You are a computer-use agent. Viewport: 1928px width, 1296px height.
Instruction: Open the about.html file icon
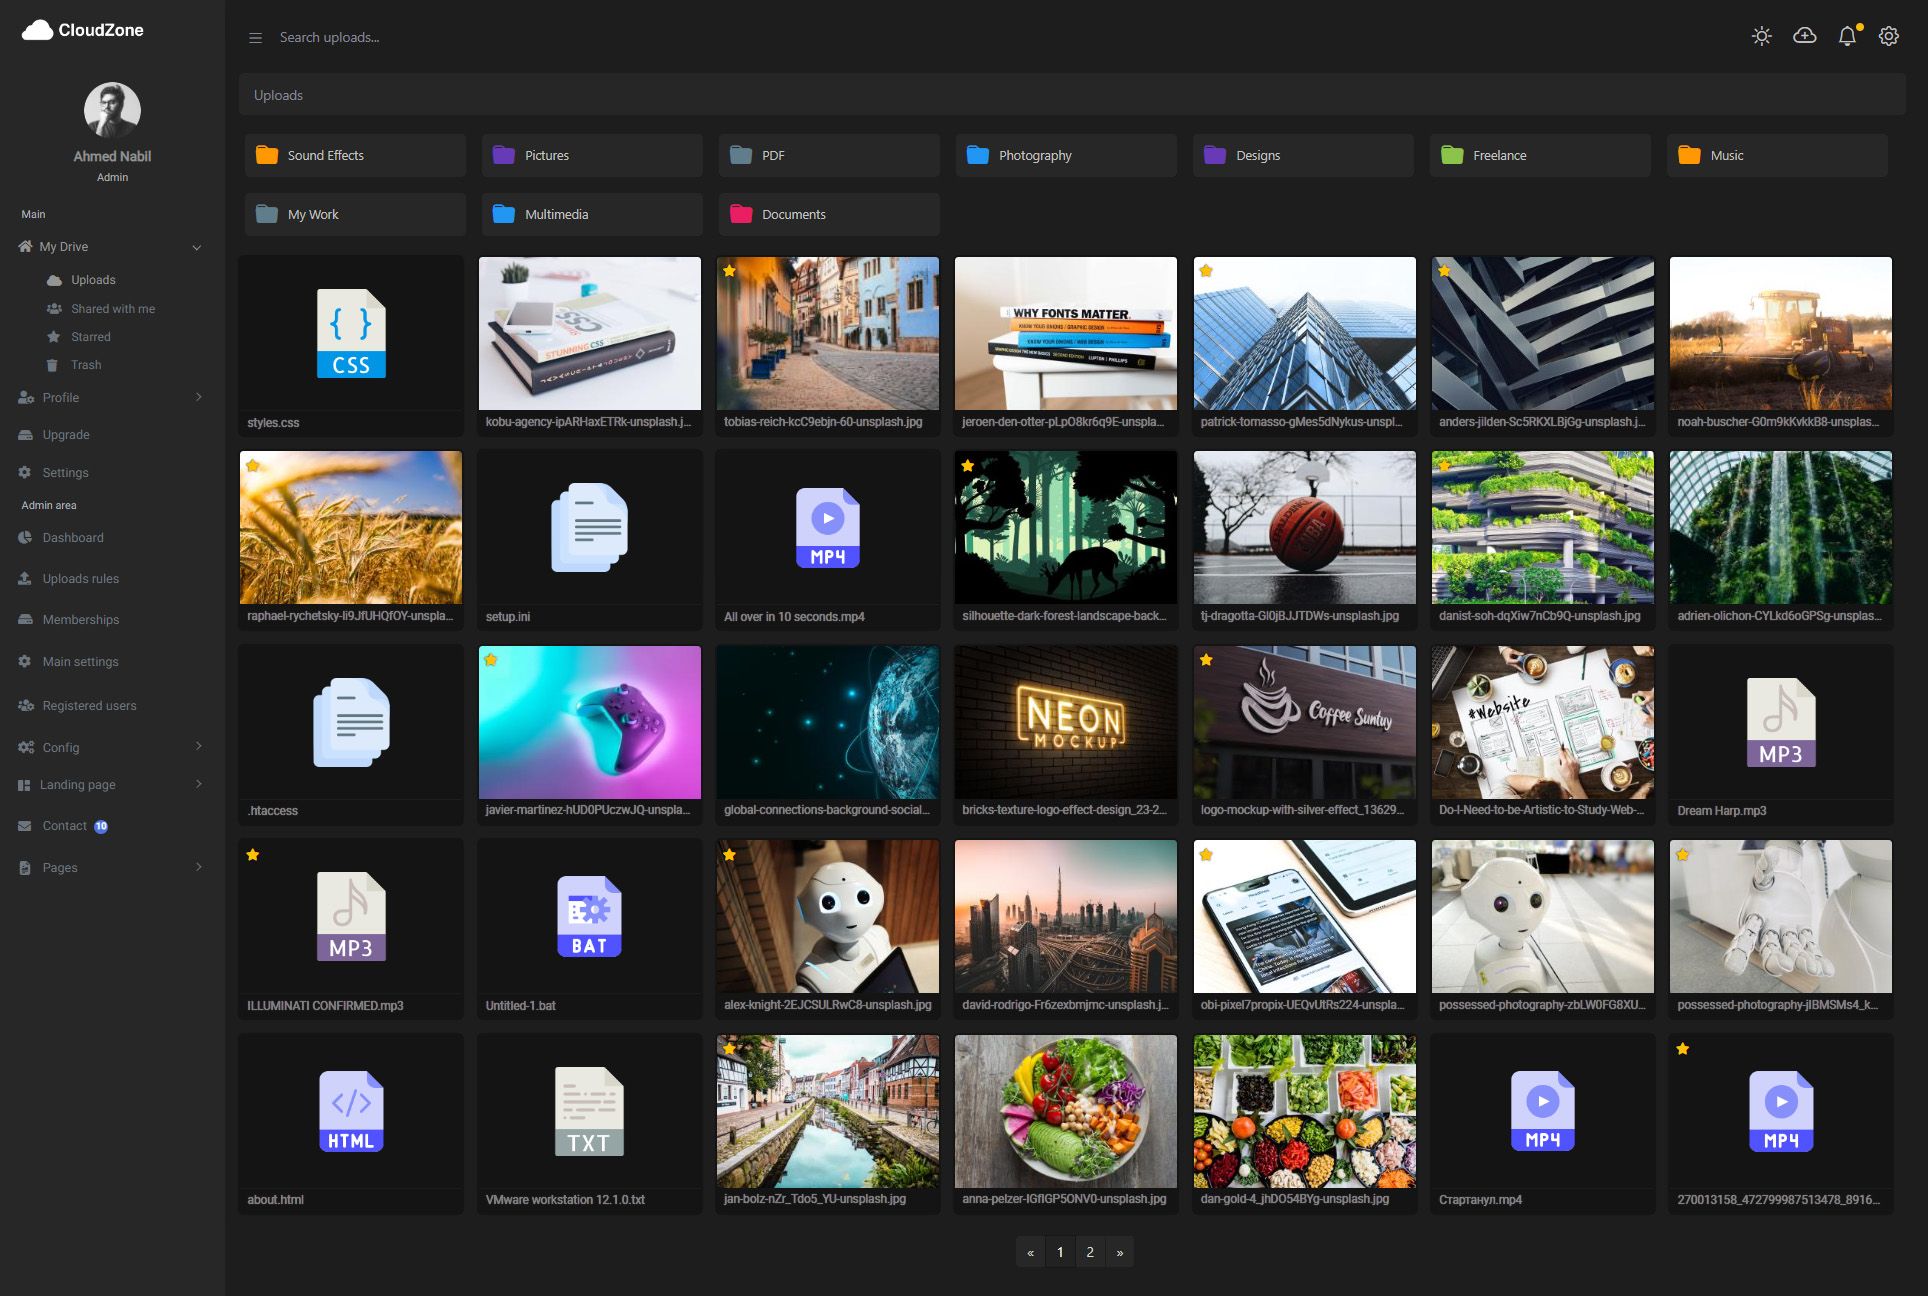point(351,1111)
